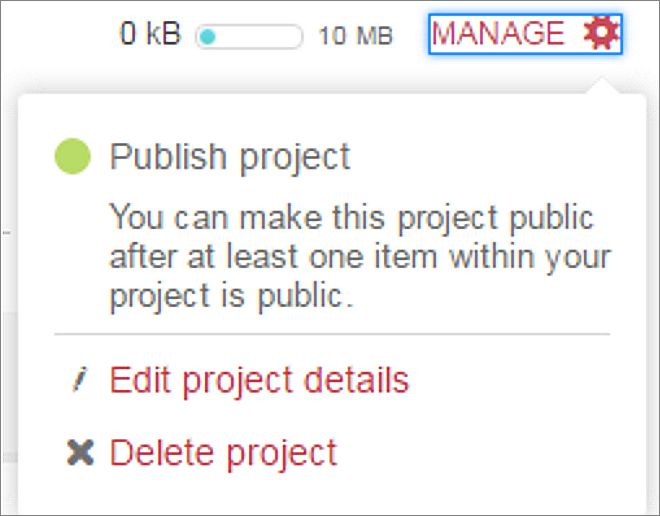The height and width of the screenshot is (516, 660).
Task: Click the teal dot in the storage bar
Action: click(x=208, y=37)
